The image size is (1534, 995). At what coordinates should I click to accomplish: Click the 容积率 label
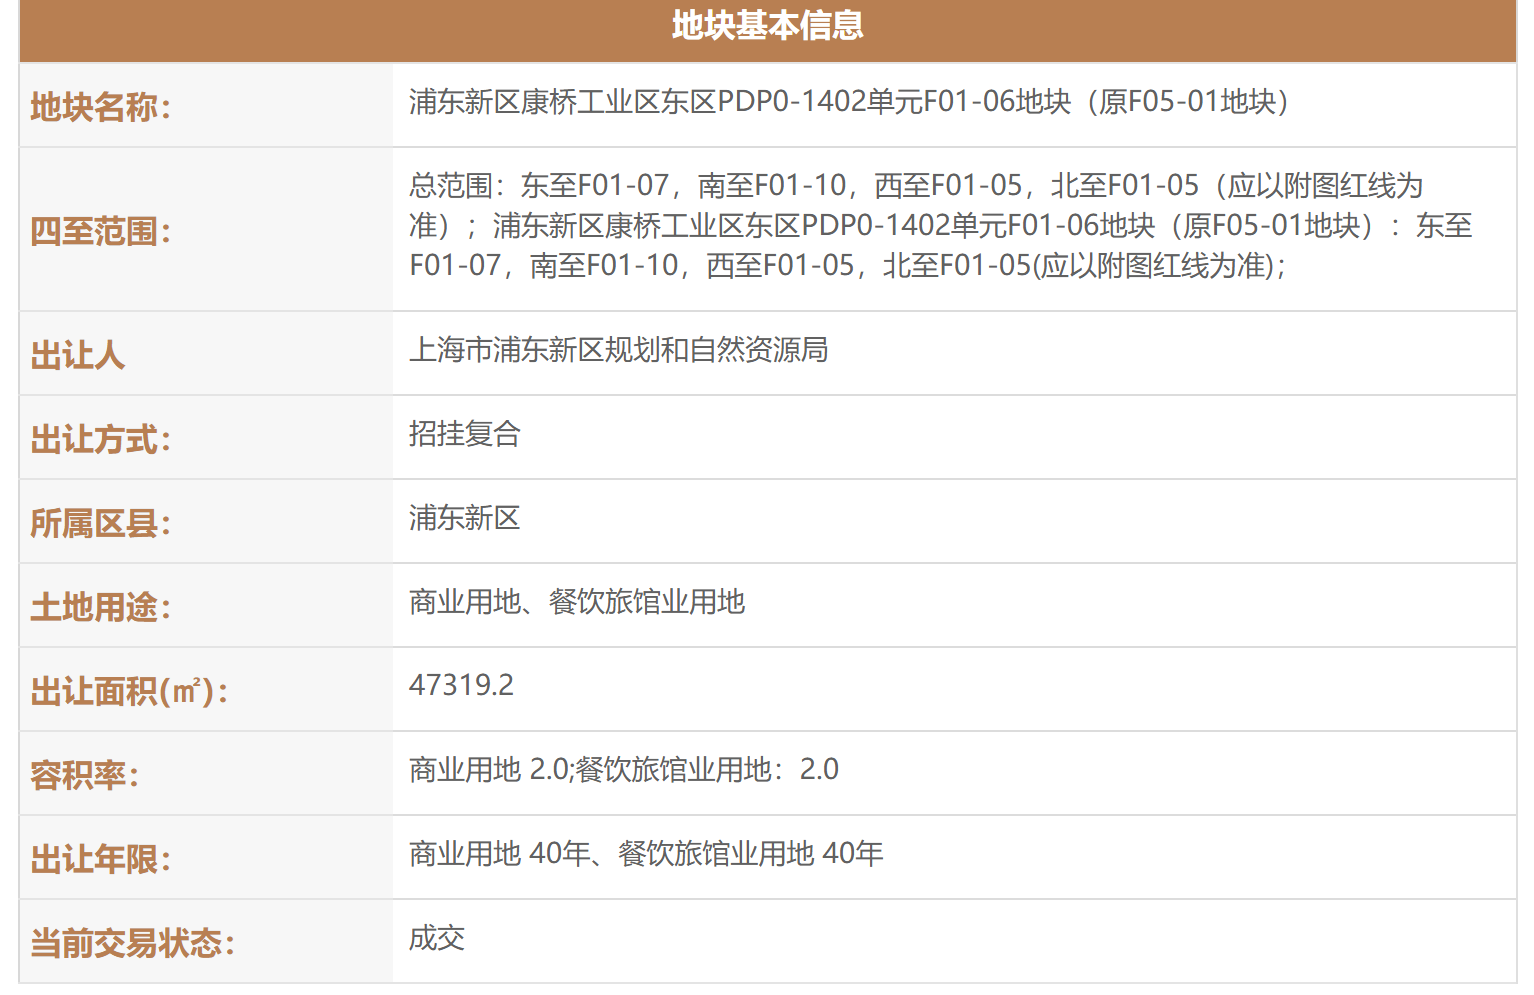point(84,775)
